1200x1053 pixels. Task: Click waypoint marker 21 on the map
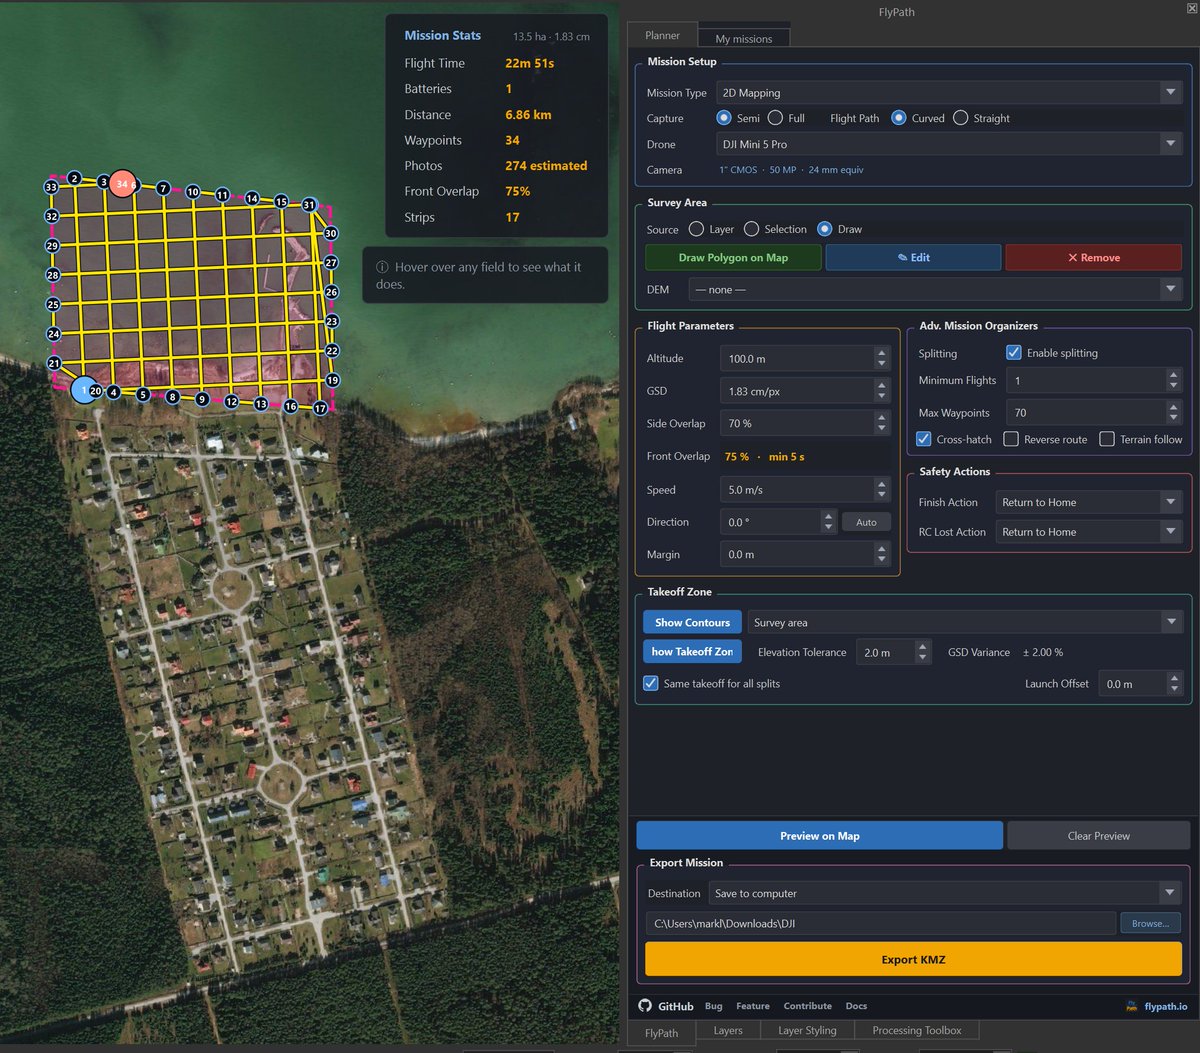[54, 364]
